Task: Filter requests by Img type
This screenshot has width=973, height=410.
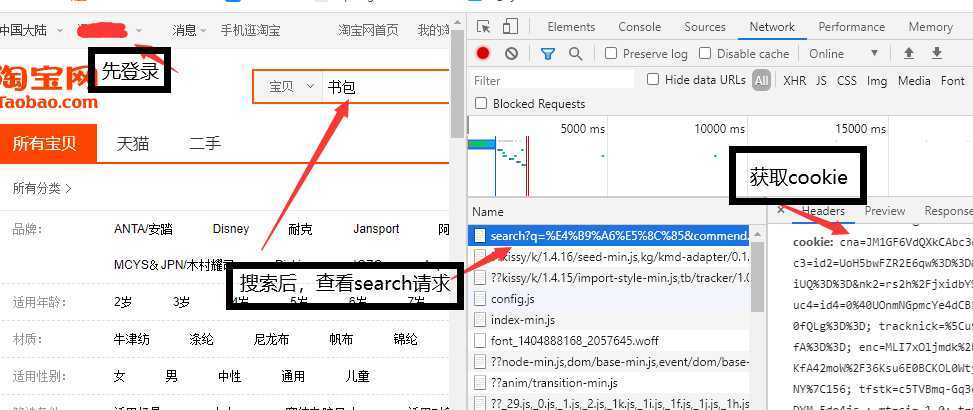Action: tap(877, 81)
